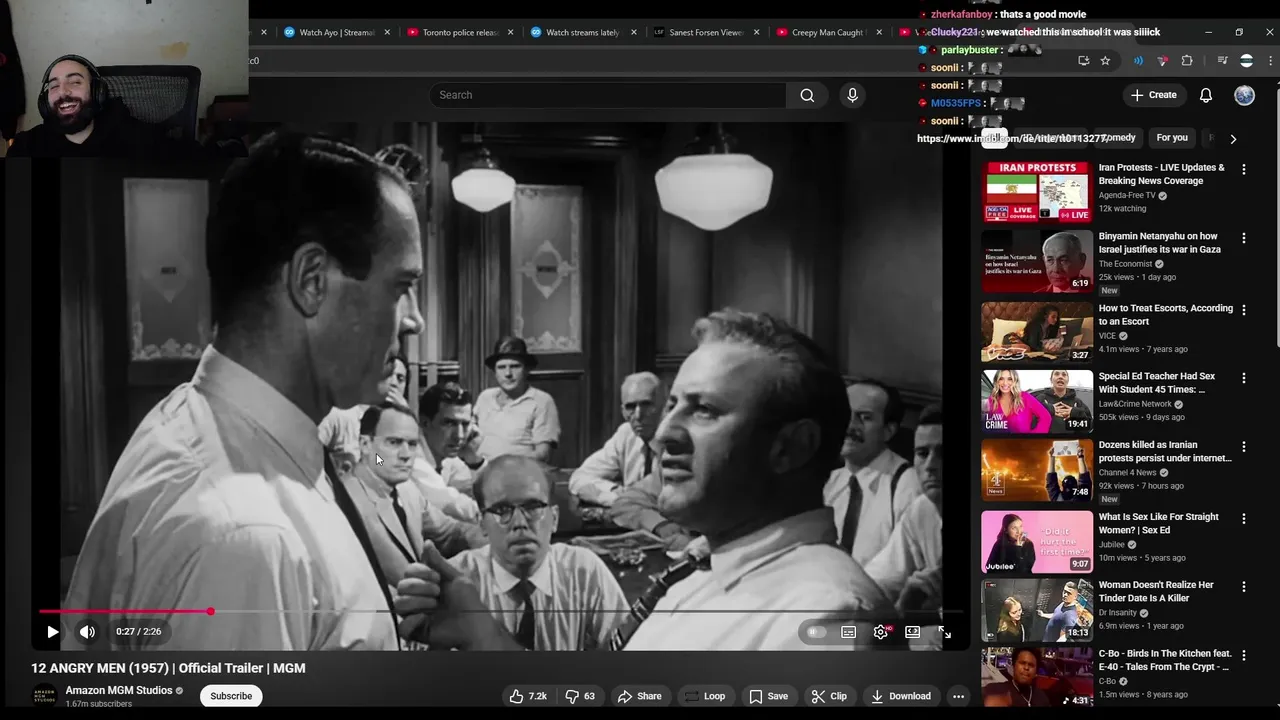Open options for the Tinder Date video
This screenshot has width=1280, height=720.
1244,587
